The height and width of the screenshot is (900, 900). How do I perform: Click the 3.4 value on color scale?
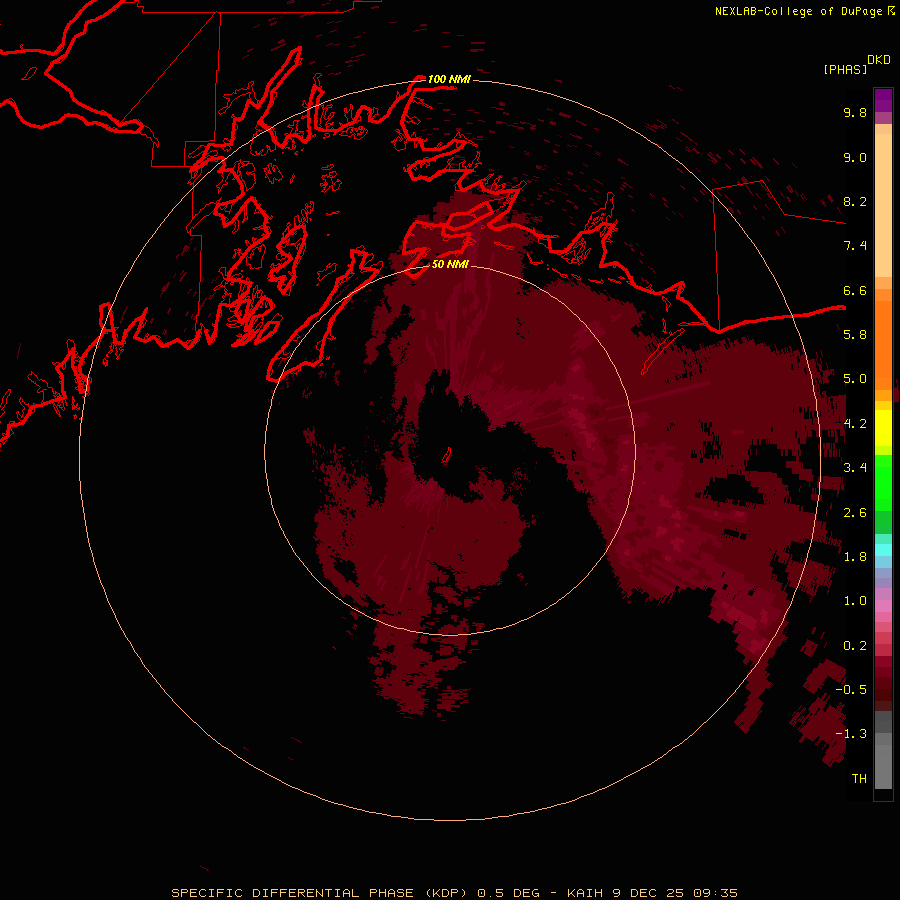click(x=855, y=468)
